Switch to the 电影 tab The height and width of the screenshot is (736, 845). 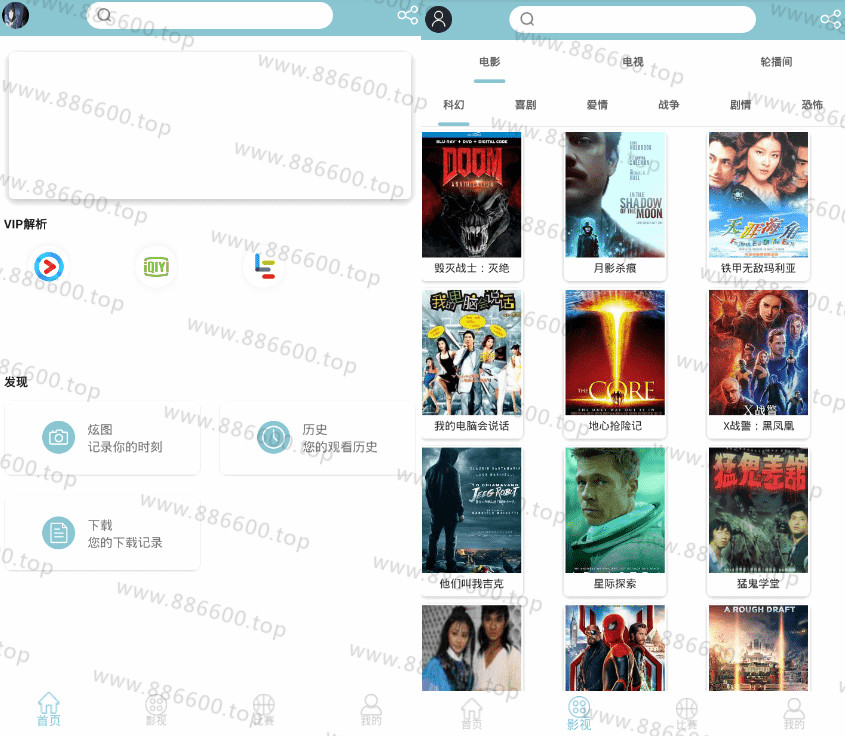(x=489, y=61)
